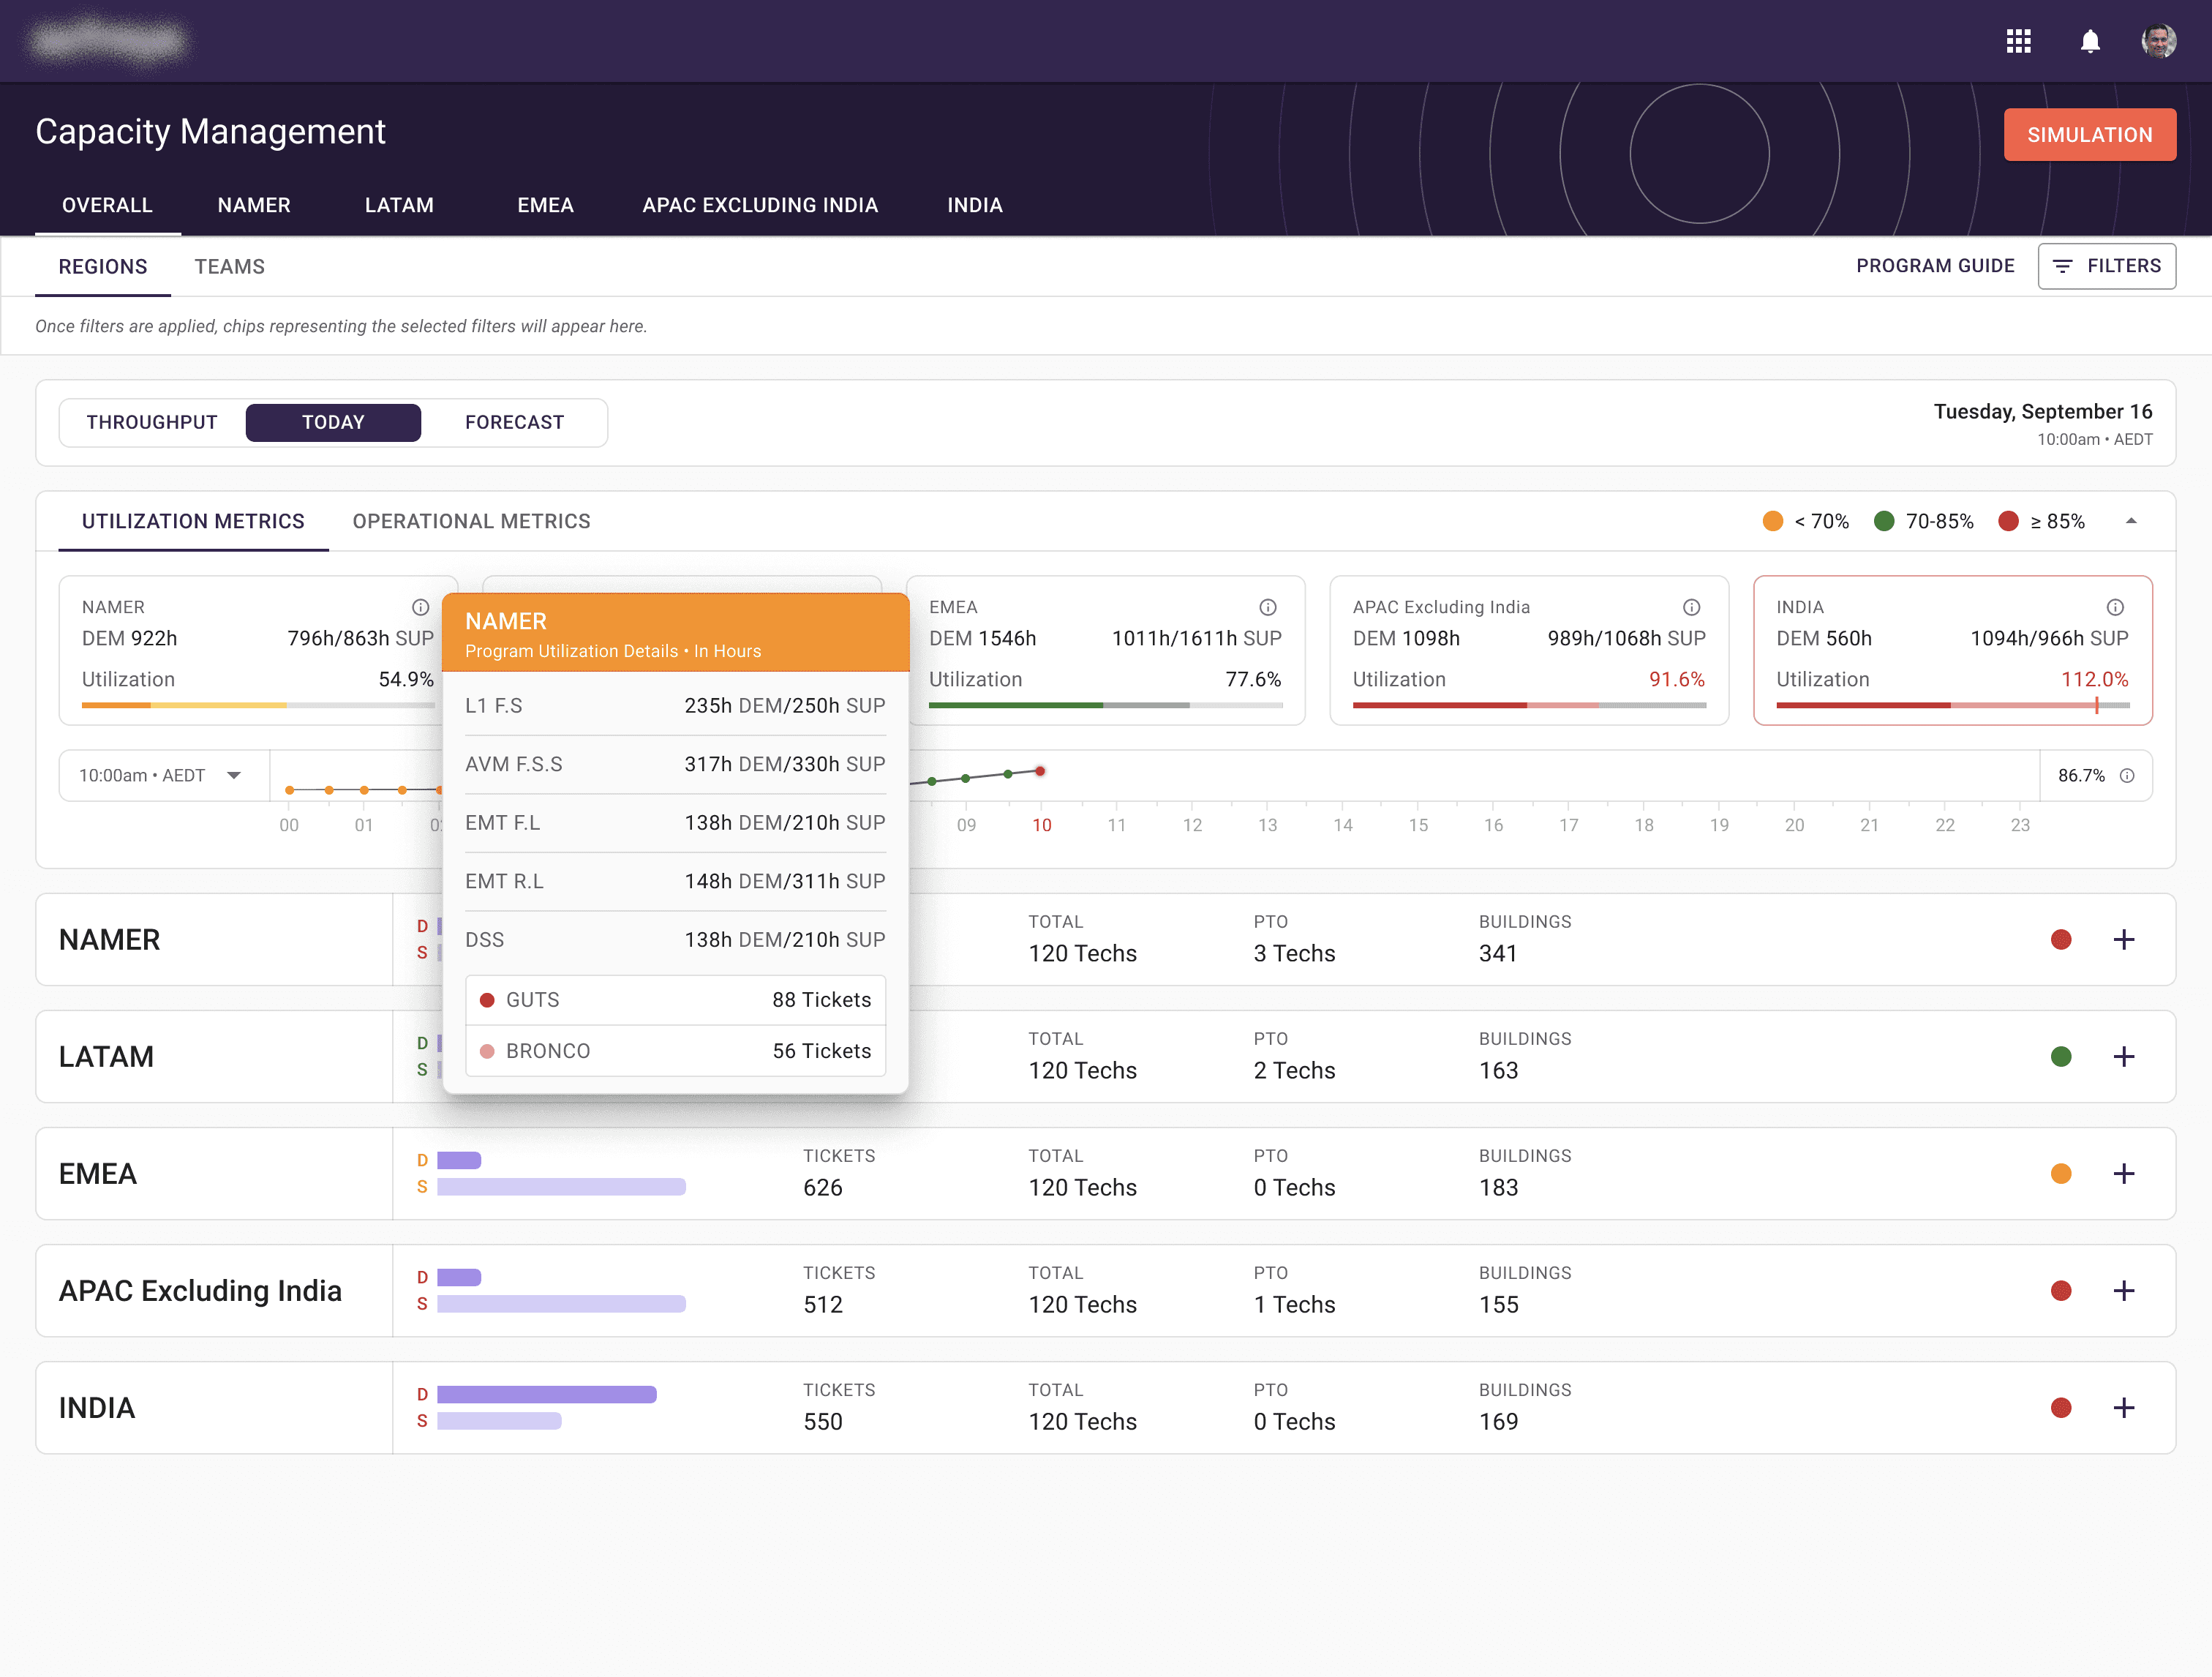Screen dimensions: 2212x1677
Task: Expand the INDIA region row
Action: (x=2124, y=1408)
